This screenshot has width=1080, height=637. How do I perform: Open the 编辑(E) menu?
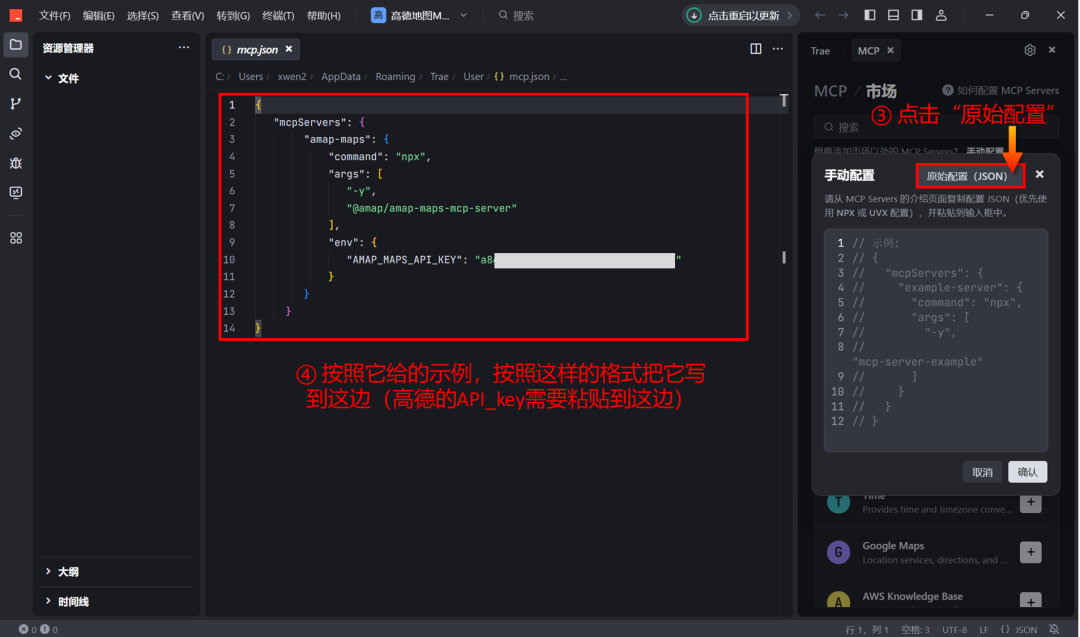pyautogui.click(x=98, y=15)
